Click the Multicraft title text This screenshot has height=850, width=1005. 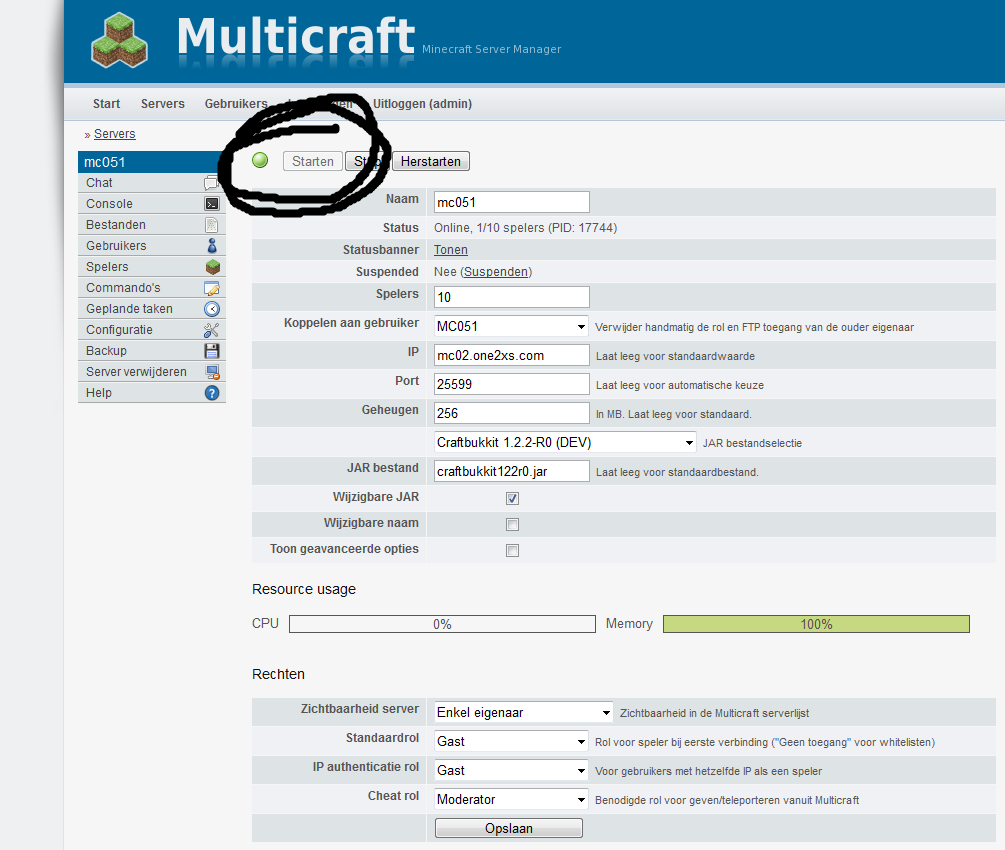point(296,36)
